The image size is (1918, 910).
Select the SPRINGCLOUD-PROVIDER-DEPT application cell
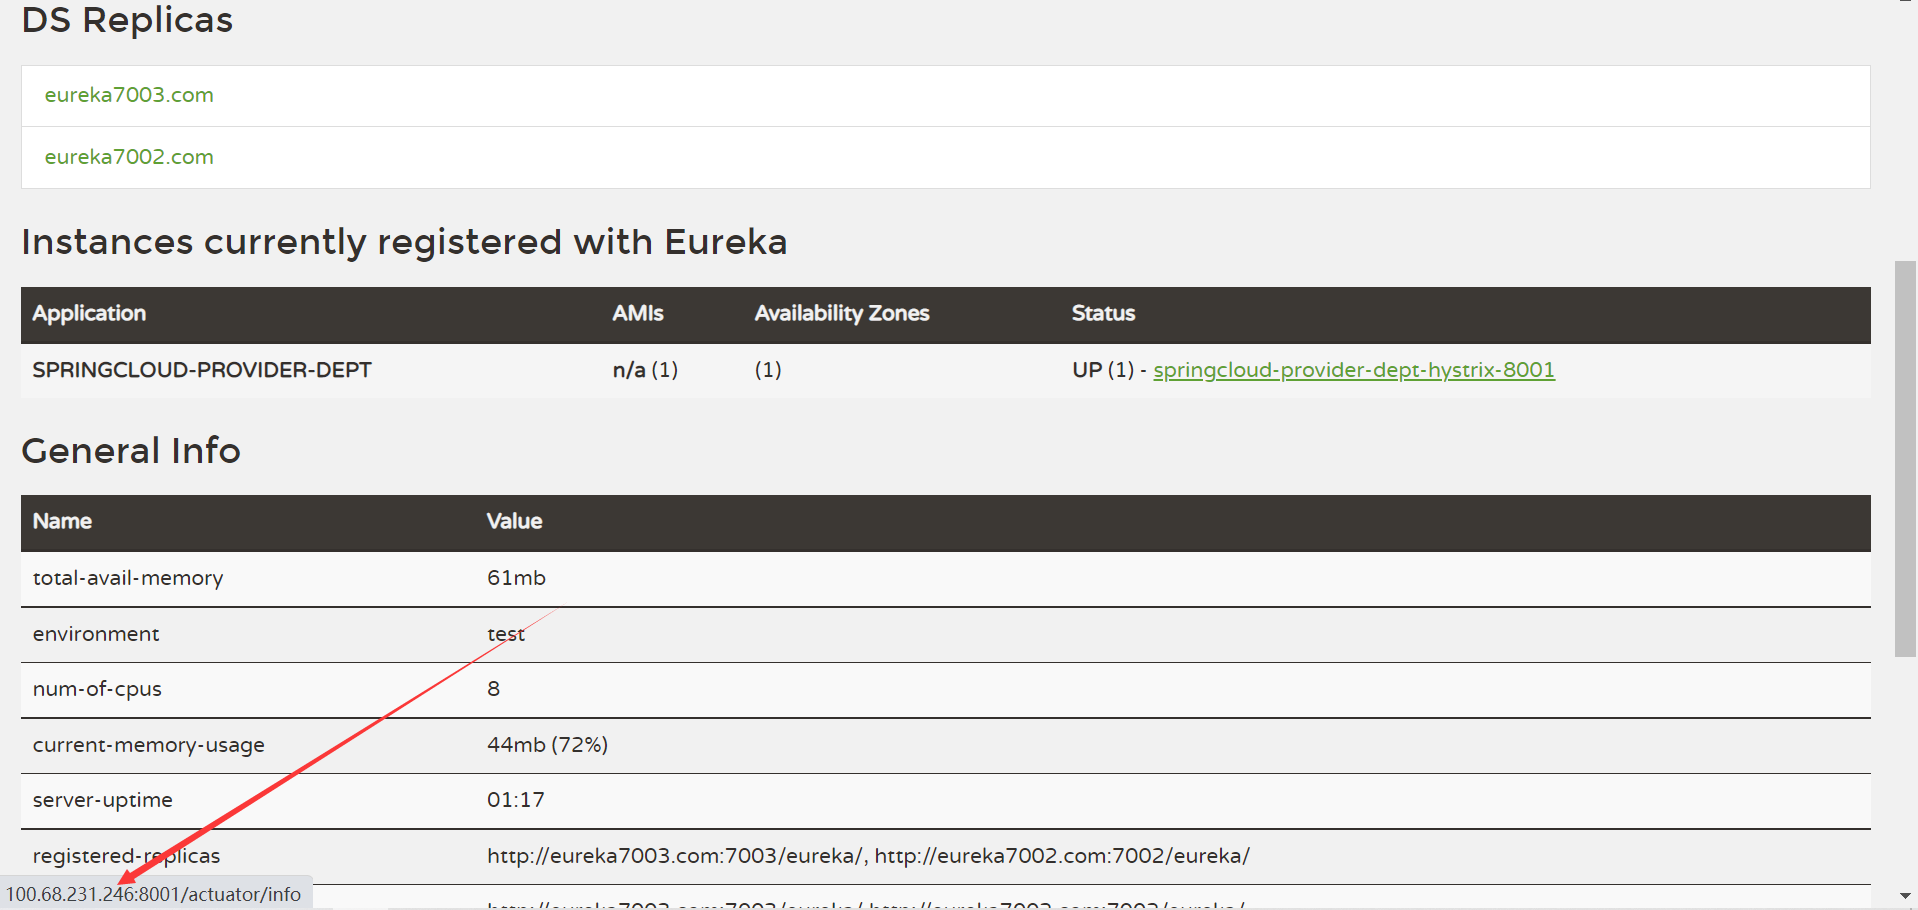tap(202, 370)
